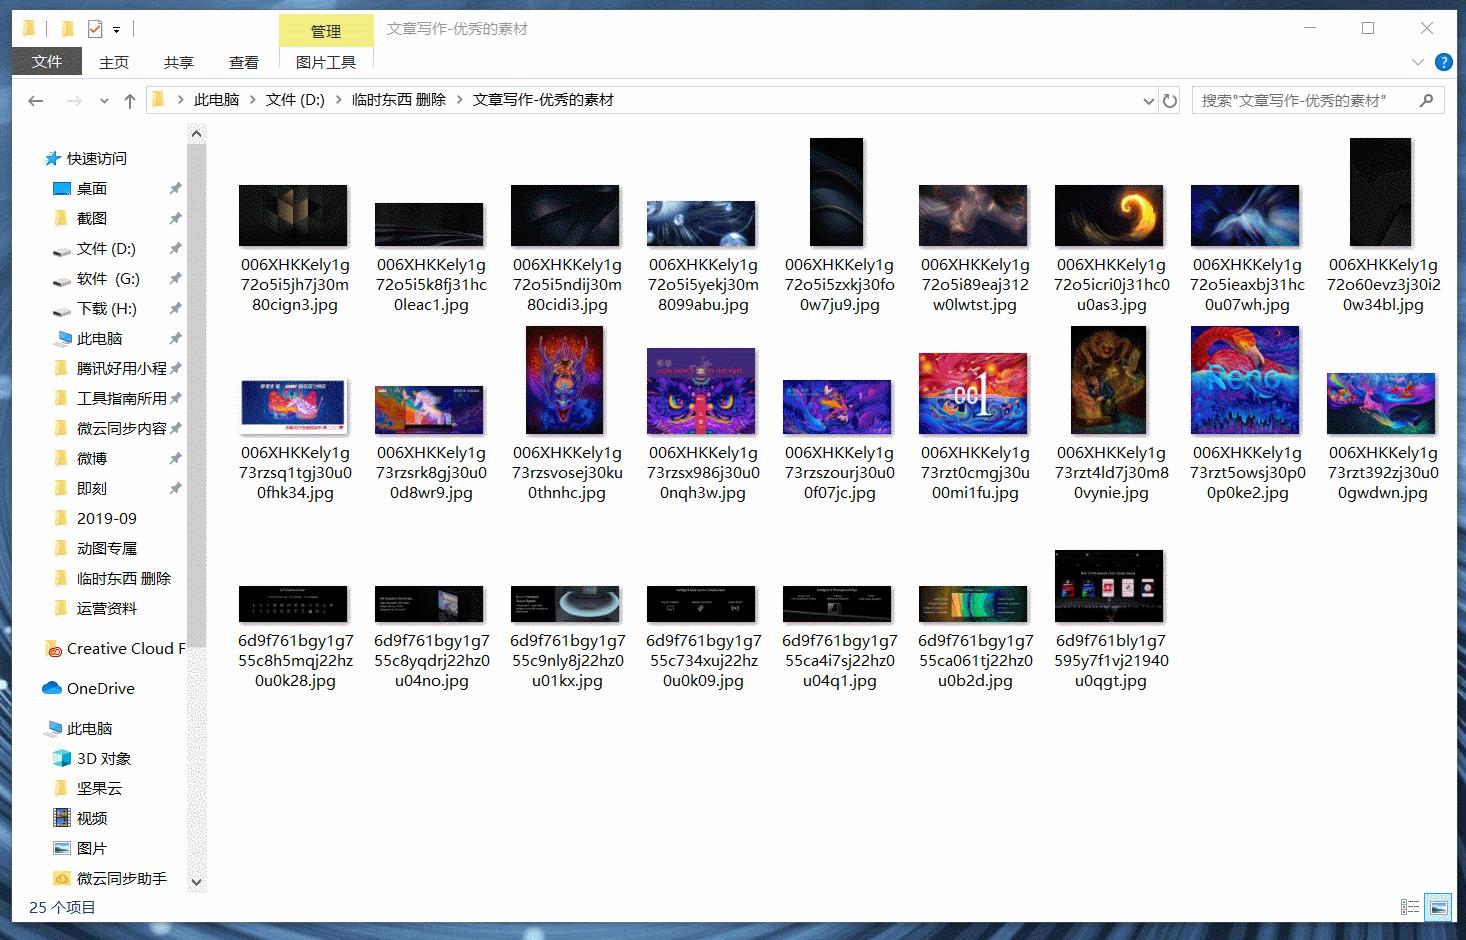Select file 6d9f761bgy1g755c8h5mqj22hz0u0k28.jpg
This screenshot has height=940, width=1466.
coord(294,604)
